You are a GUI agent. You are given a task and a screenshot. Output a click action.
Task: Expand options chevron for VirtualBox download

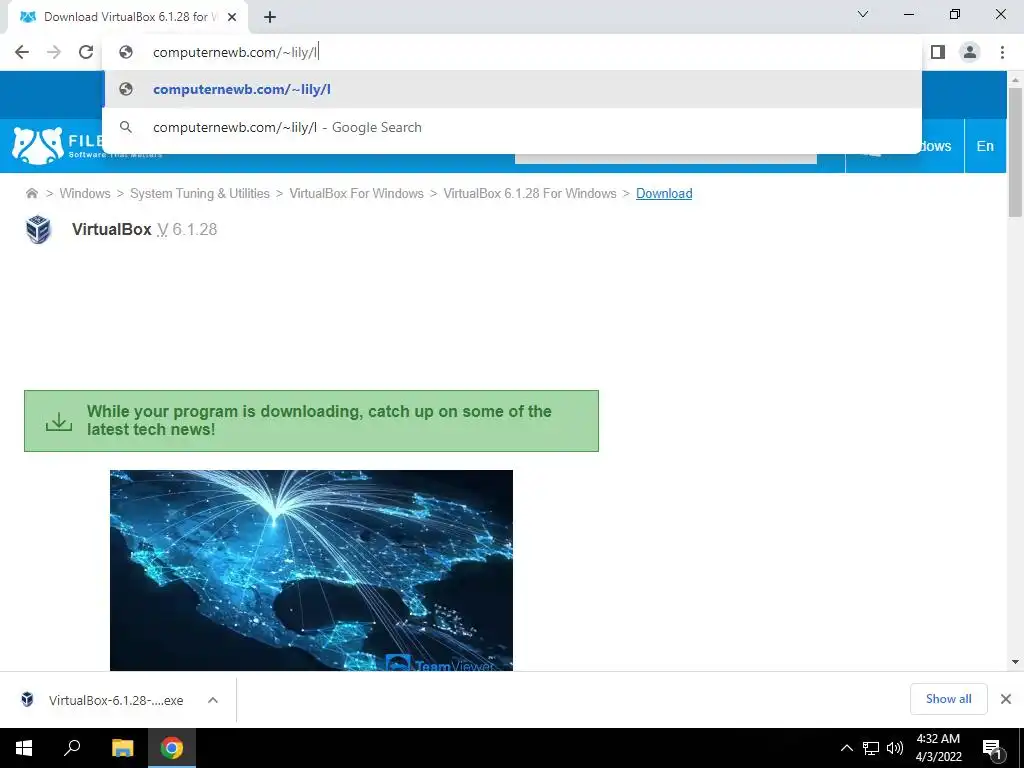[213, 700]
